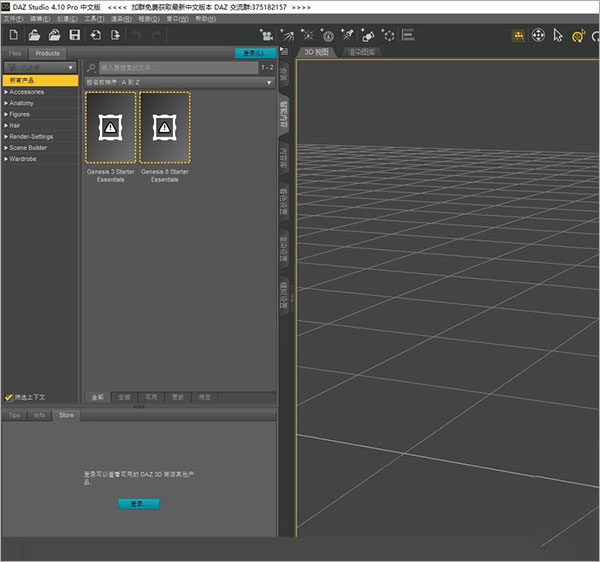The image size is (600, 562).
Task: Click the product search text field
Action: pos(179,68)
